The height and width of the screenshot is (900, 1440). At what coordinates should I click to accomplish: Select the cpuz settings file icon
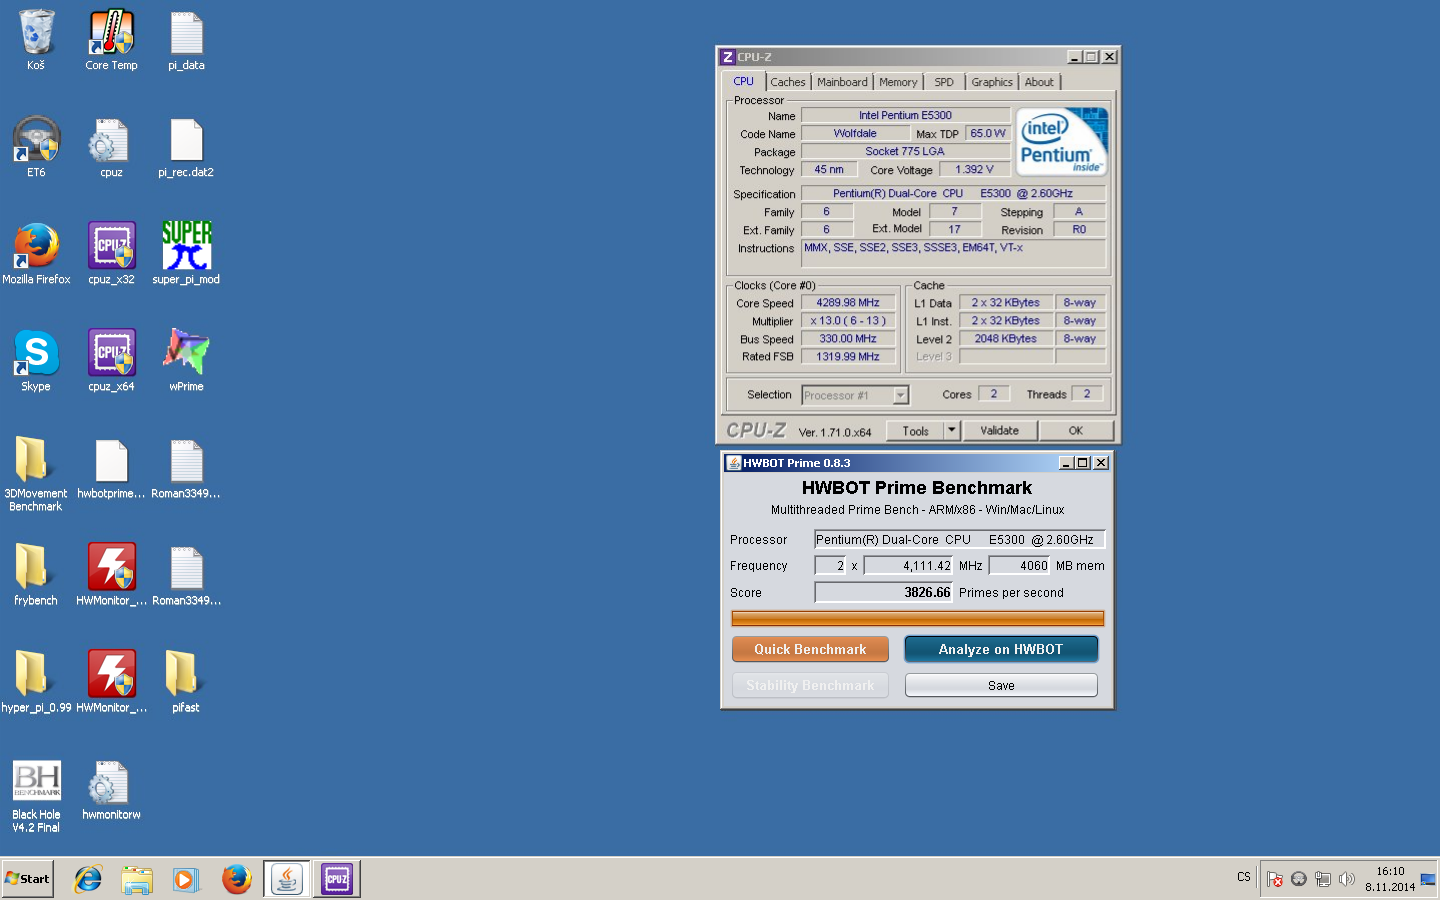click(111, 147)
